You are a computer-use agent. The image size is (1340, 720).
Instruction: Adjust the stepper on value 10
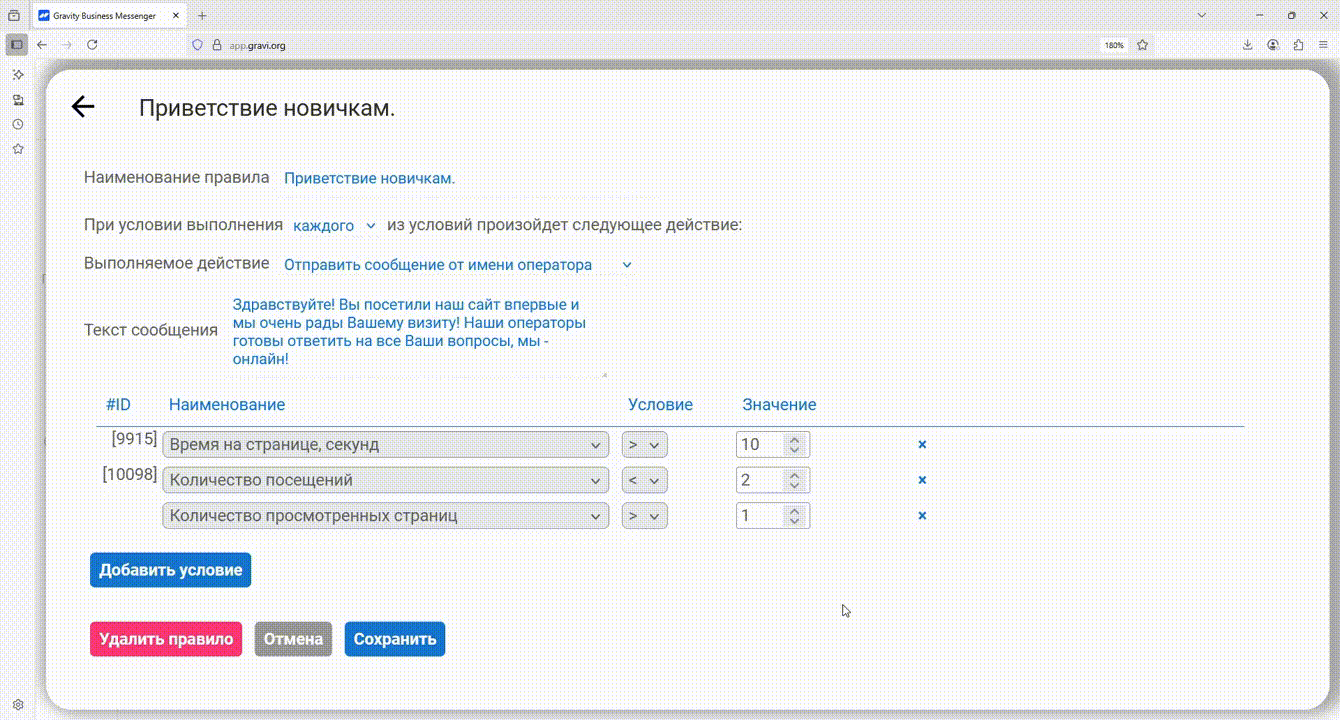[x=794, y=444]
